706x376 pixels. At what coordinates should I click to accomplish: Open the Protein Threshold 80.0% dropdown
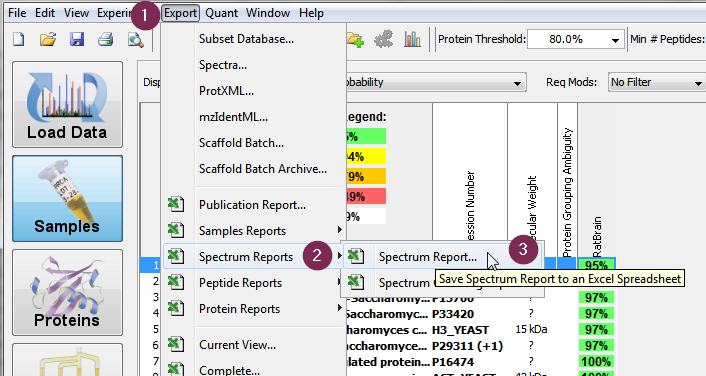point(576,39)
